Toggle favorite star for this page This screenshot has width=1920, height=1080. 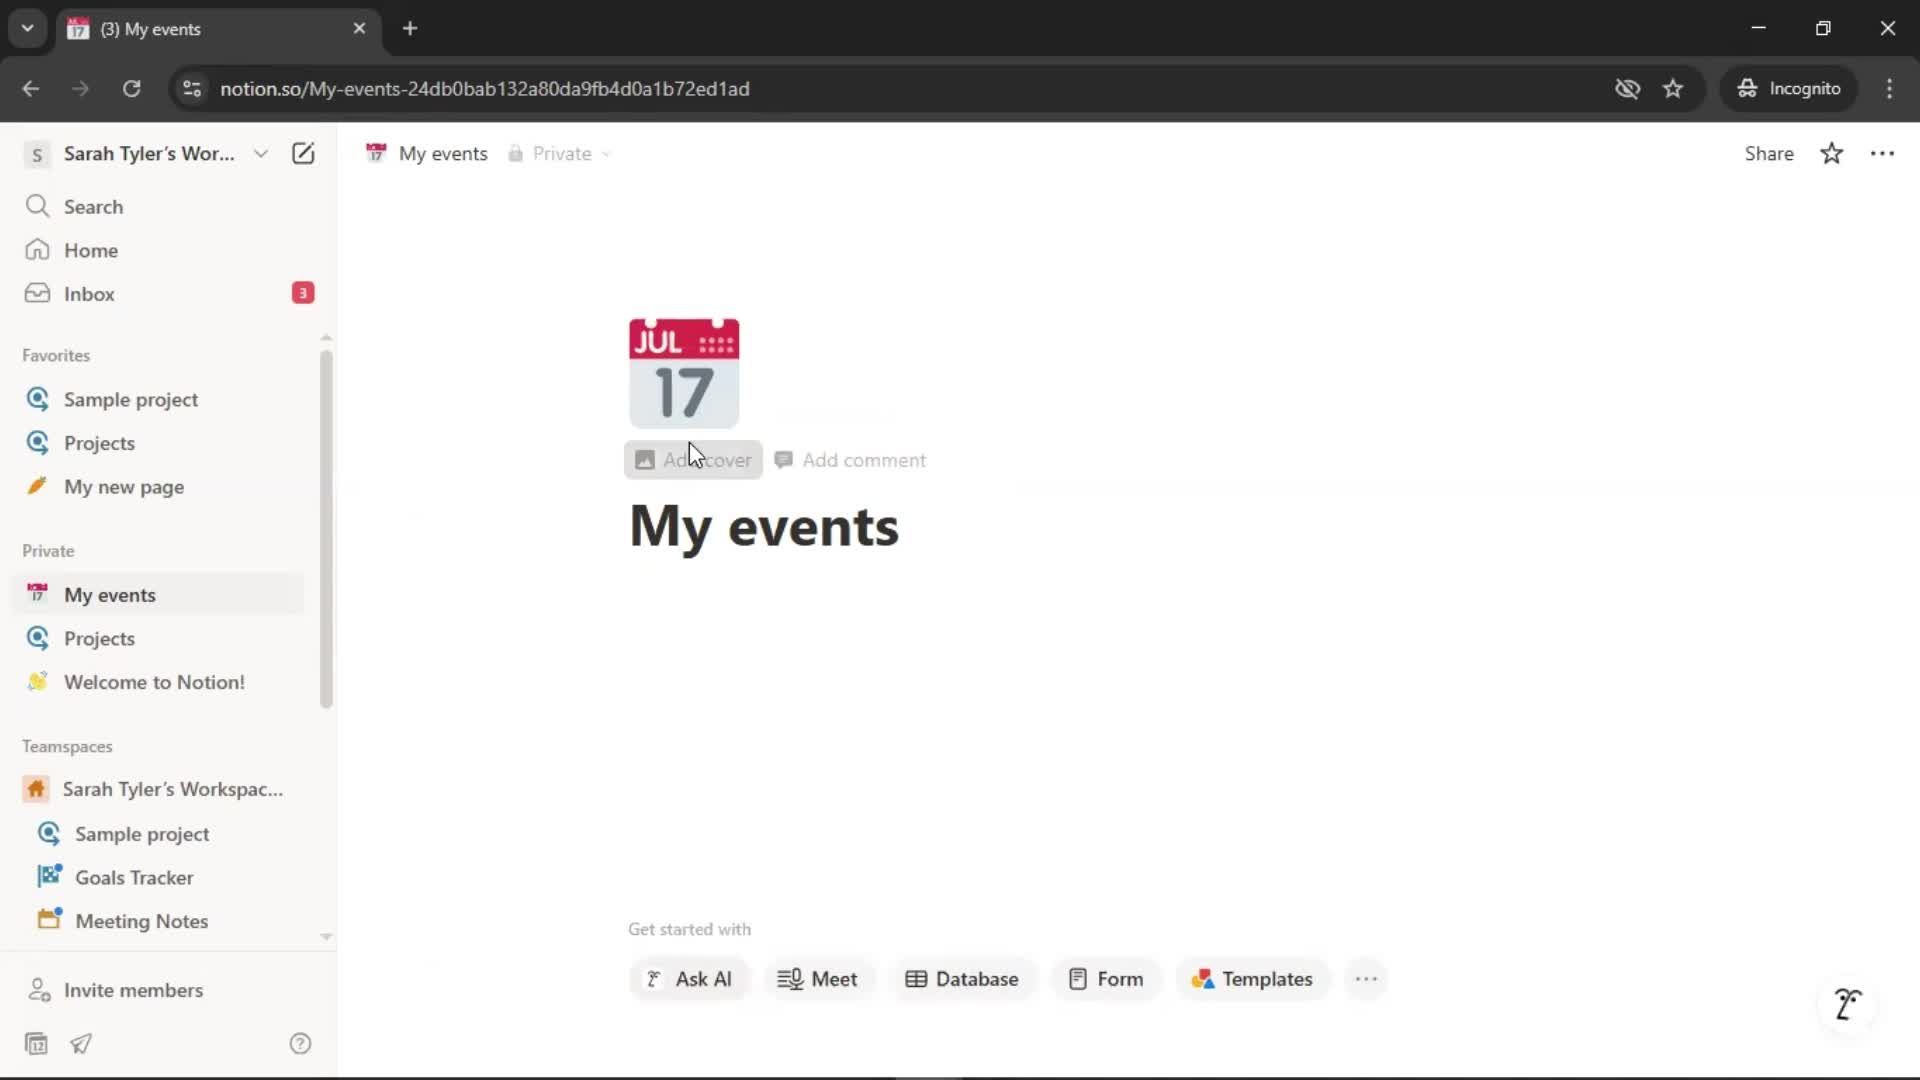point(1832,153)
